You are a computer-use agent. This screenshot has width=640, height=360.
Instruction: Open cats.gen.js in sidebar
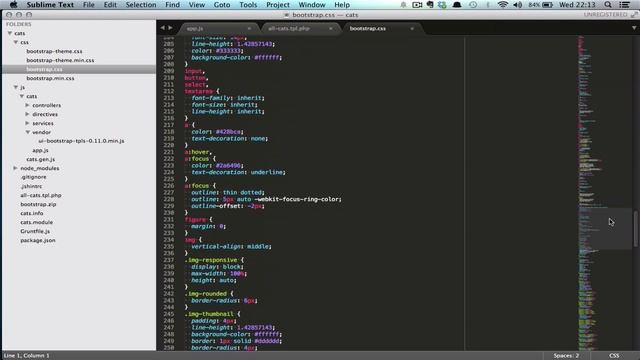click(x=40, y=159)
